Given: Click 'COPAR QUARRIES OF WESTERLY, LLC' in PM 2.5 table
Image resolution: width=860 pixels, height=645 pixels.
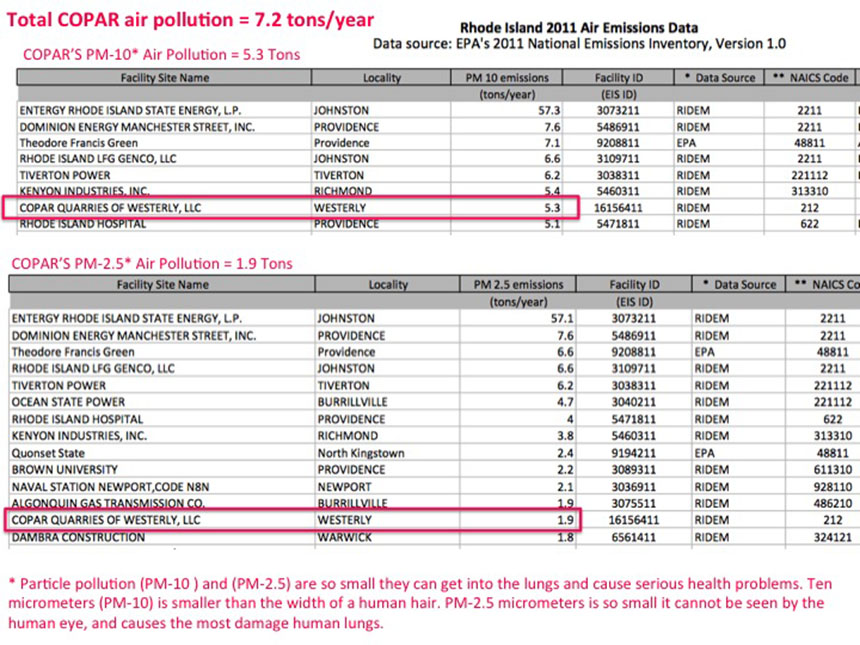Looking at the screenshot, I should 106,519.
